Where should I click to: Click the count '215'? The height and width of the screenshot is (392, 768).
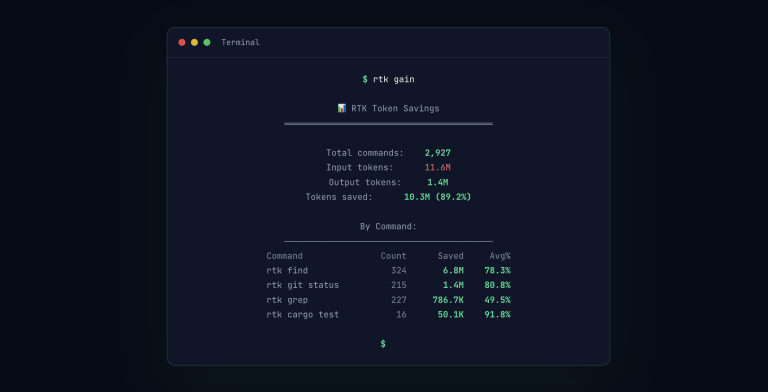(x=399, y=285)
